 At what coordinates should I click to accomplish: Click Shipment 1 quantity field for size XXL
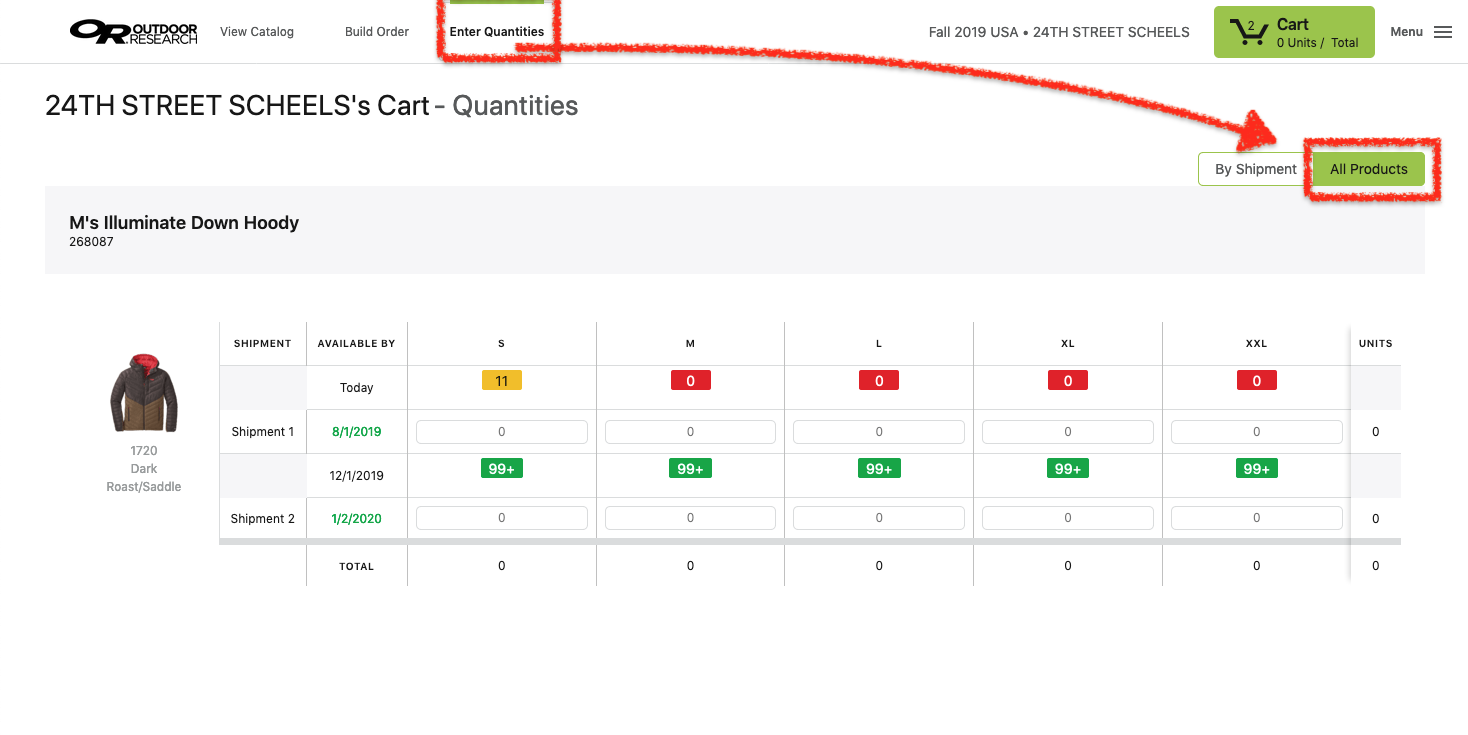(x=1256, y=432)
